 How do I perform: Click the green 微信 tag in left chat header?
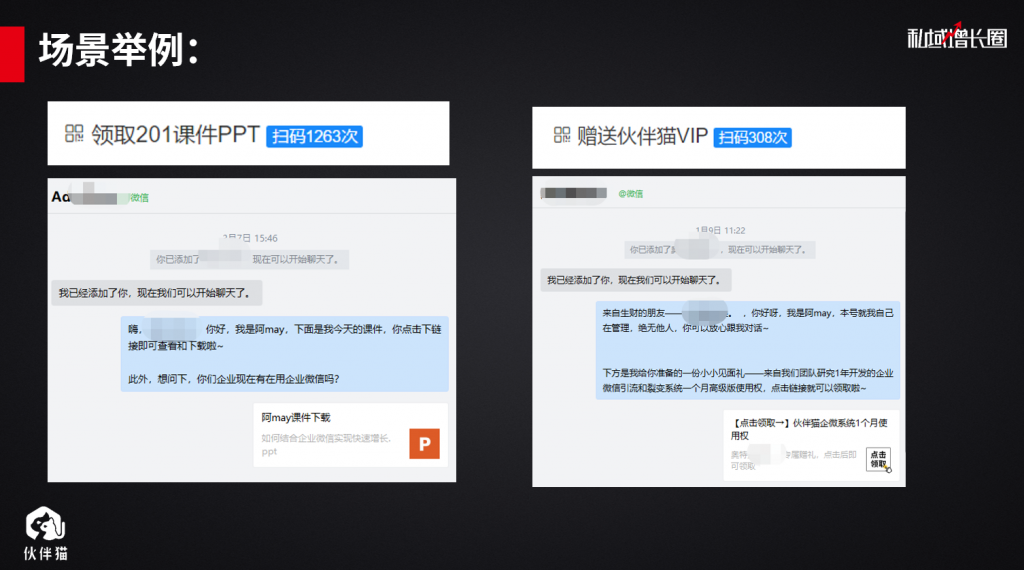(139, 198)
